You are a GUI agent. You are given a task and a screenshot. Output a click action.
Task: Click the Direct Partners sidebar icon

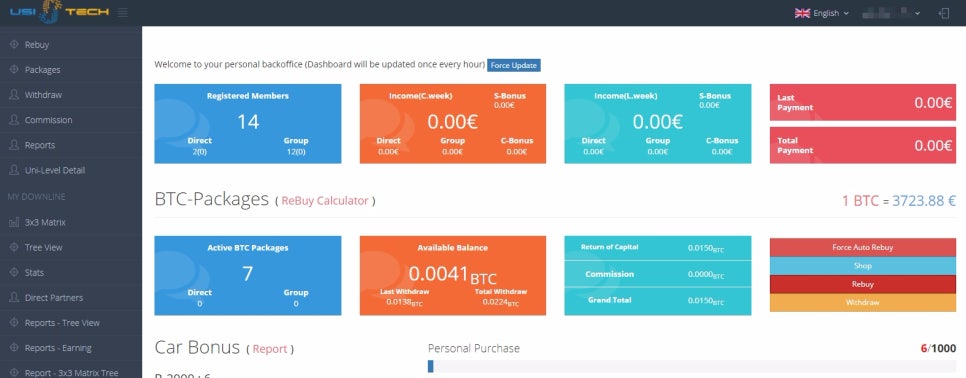tap(14, 297)
